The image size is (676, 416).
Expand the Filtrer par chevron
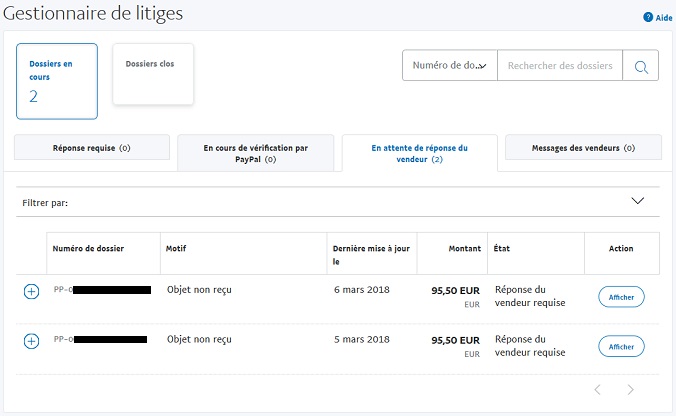pyautogui.click(x=638, y=201)
